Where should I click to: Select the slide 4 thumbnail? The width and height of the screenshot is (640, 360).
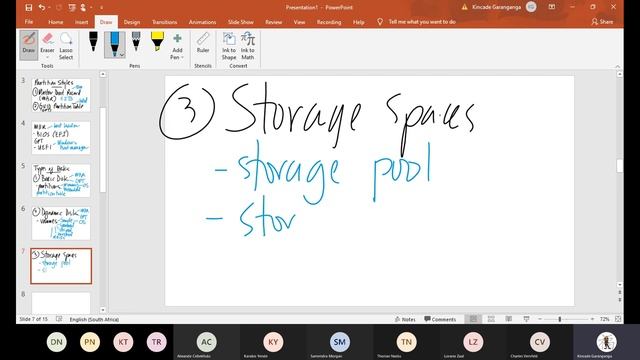tap(61, 138)
